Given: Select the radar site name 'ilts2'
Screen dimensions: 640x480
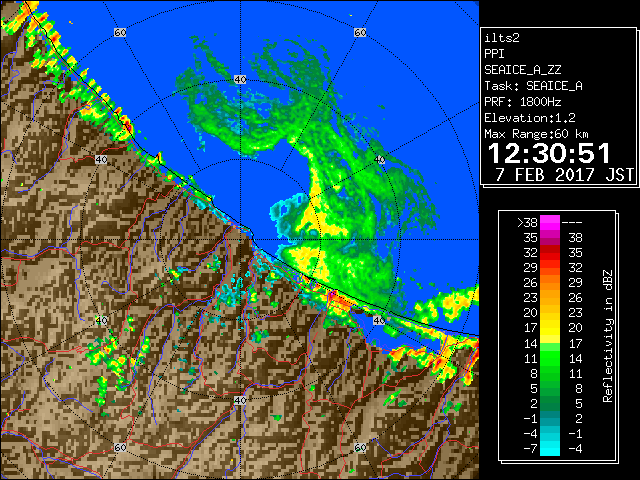Looking at the screenshot, I should pos(502,38).
